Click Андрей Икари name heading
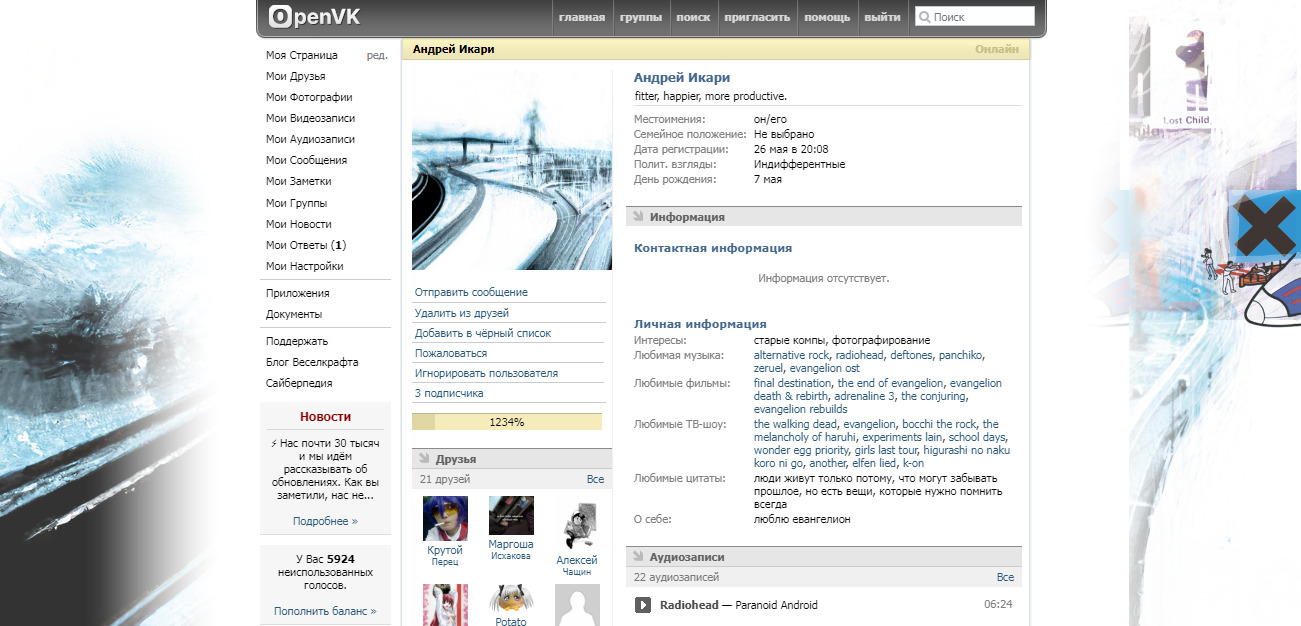 point(682,77)
